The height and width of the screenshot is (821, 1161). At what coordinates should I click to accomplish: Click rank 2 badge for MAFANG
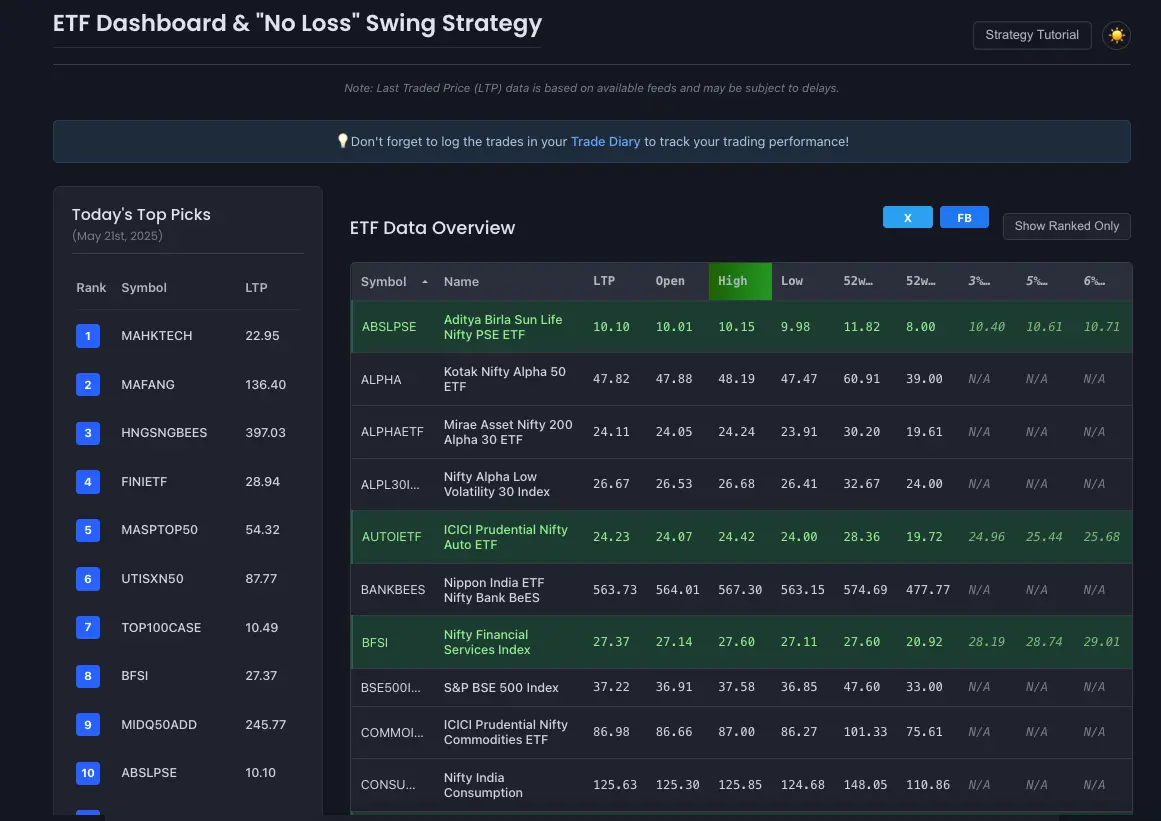[x=87, y=385]
